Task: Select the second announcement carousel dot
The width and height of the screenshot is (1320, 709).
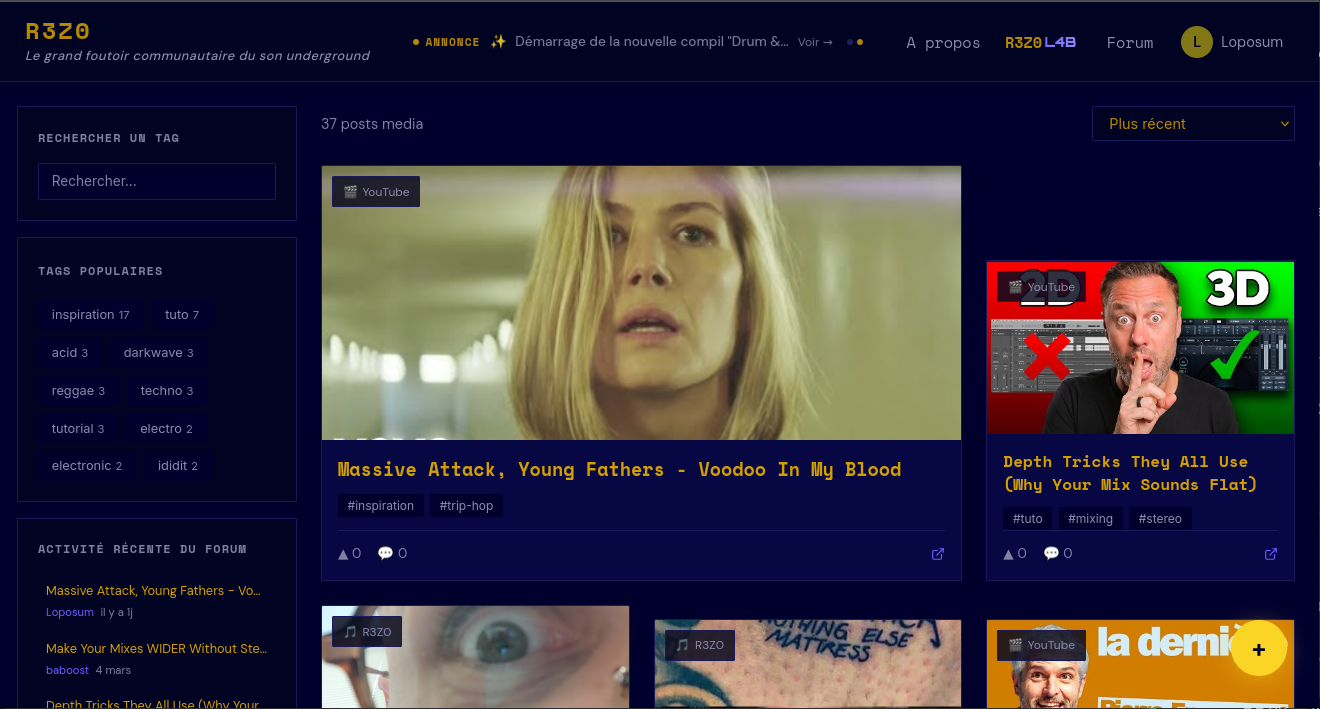Action: [860, 42]
